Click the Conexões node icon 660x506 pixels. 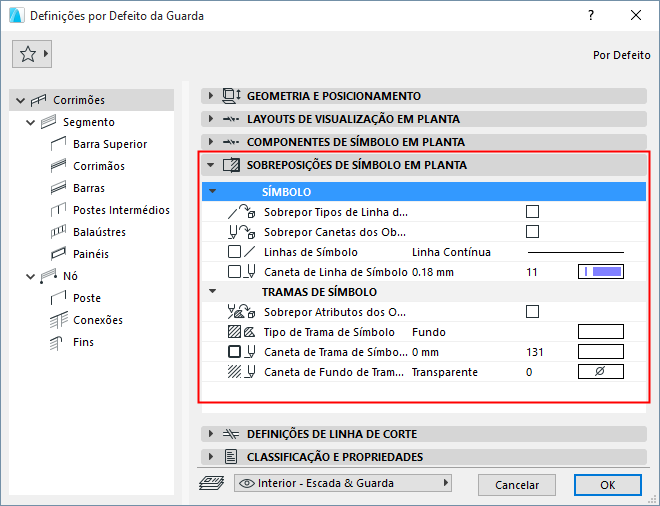(57, 320)
